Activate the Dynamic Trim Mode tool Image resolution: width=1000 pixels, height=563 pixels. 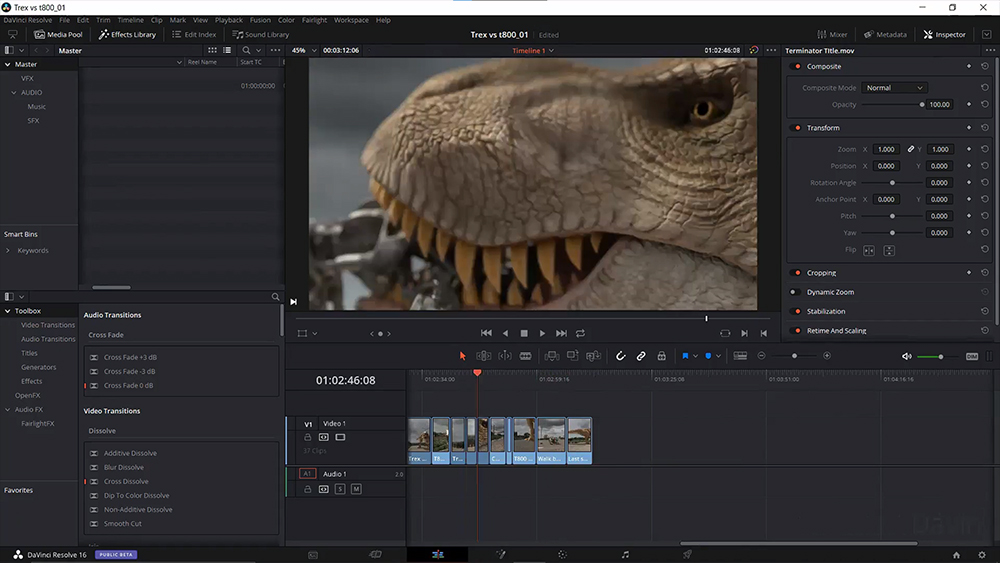(x=504, y=356)
